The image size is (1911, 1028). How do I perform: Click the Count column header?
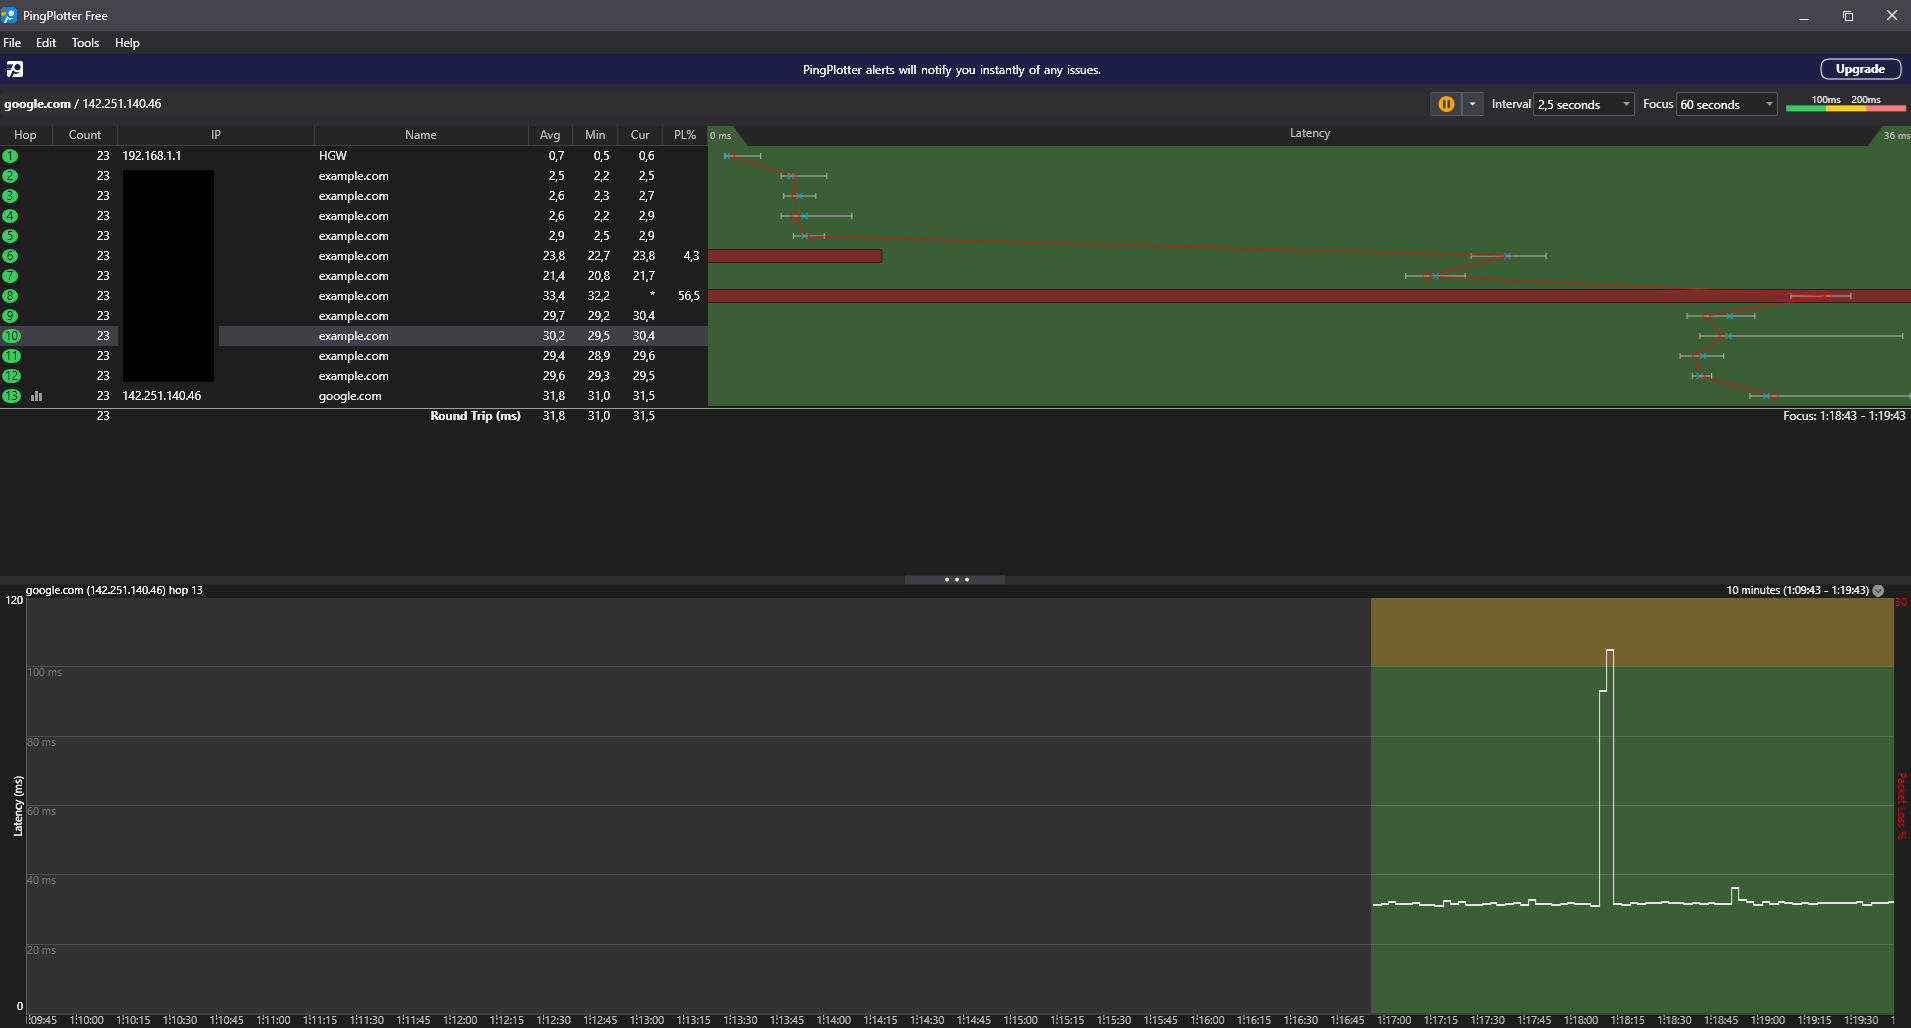(x=84, y=135)
